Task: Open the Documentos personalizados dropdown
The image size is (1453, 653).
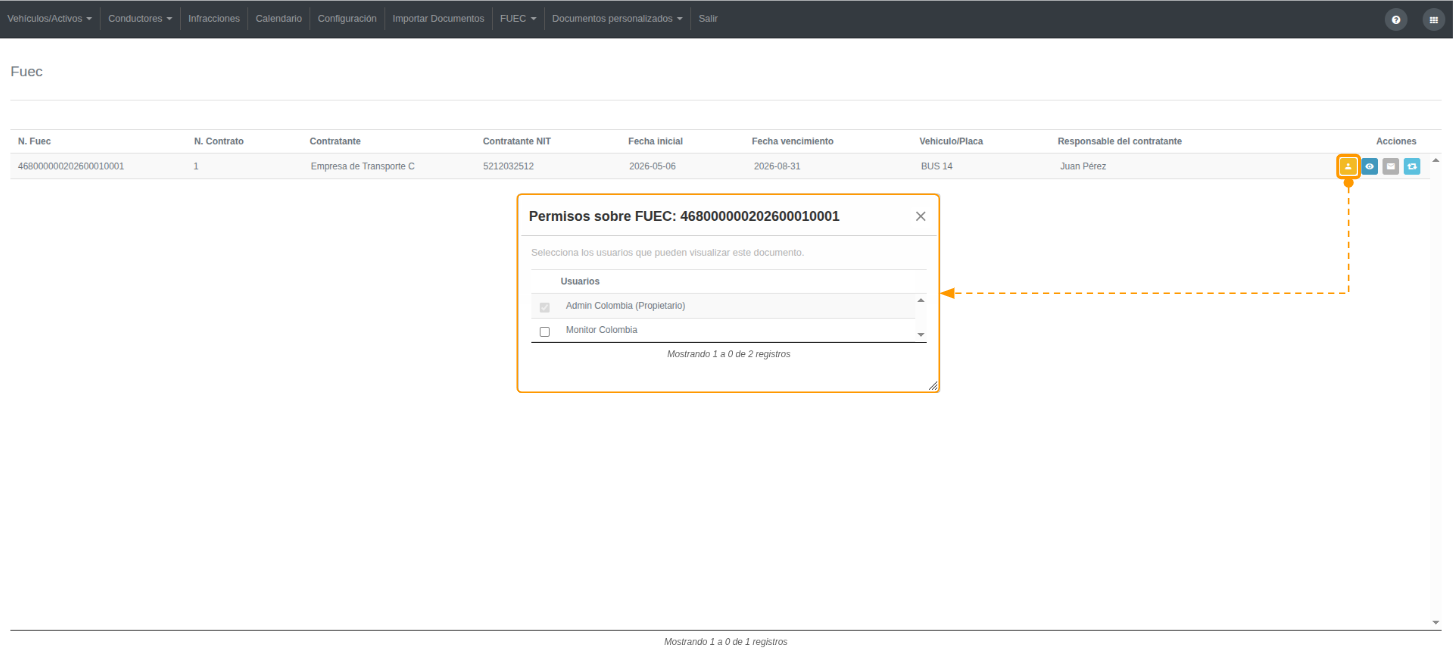Action: pyautogui.click(x=618, y=19)
